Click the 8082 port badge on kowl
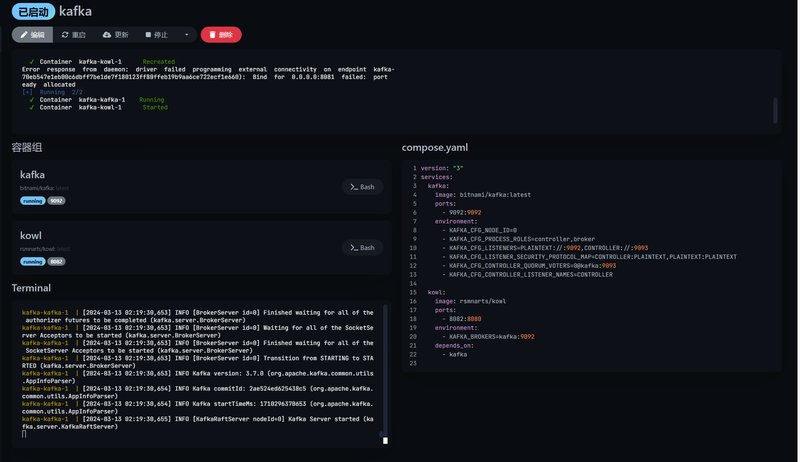 coord(57,261)
